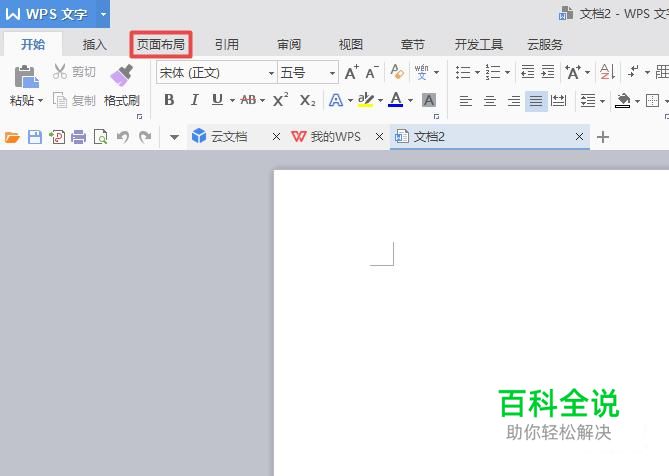Viewport: 669px width, 476px height.
Task: Toggle underline formatting
Action: (218, 100)
